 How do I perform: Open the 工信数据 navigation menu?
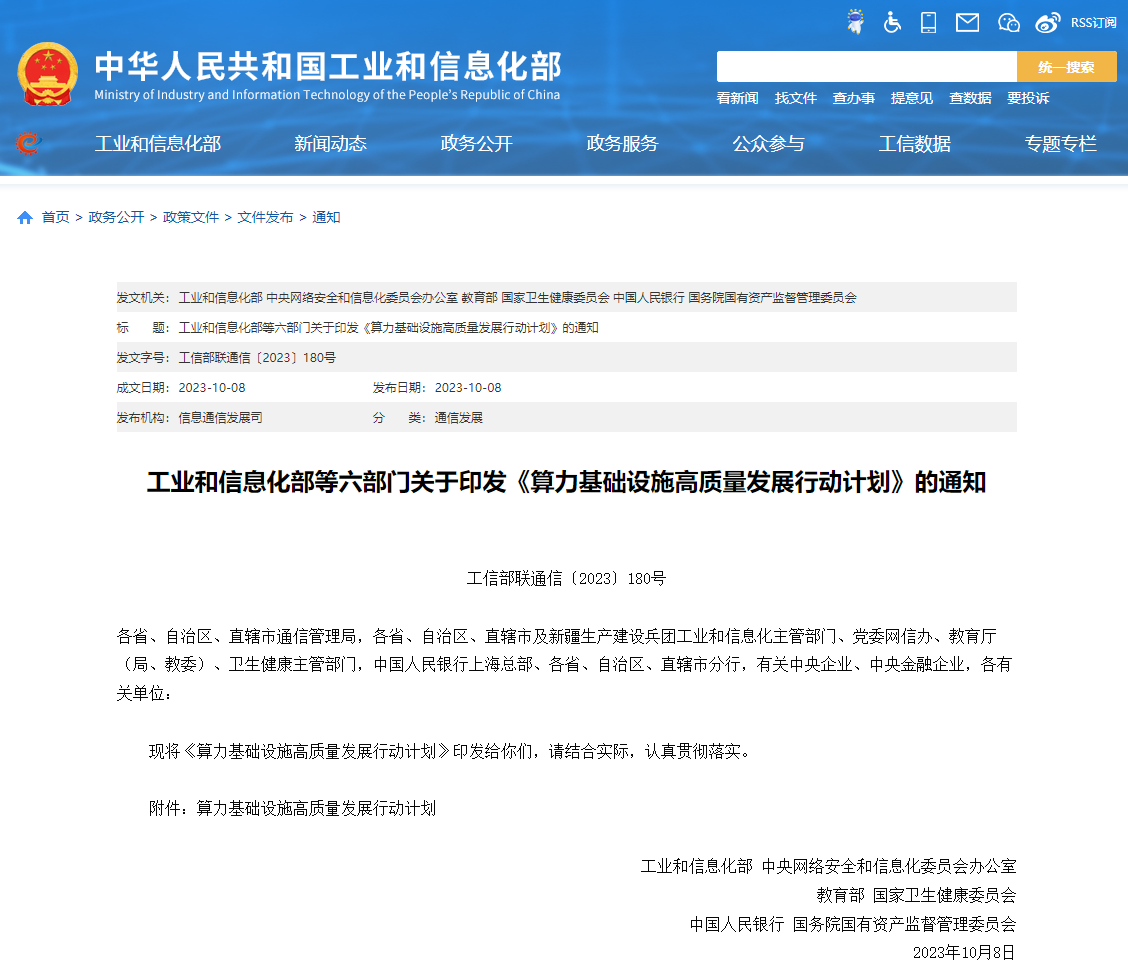tap(914, 144)
